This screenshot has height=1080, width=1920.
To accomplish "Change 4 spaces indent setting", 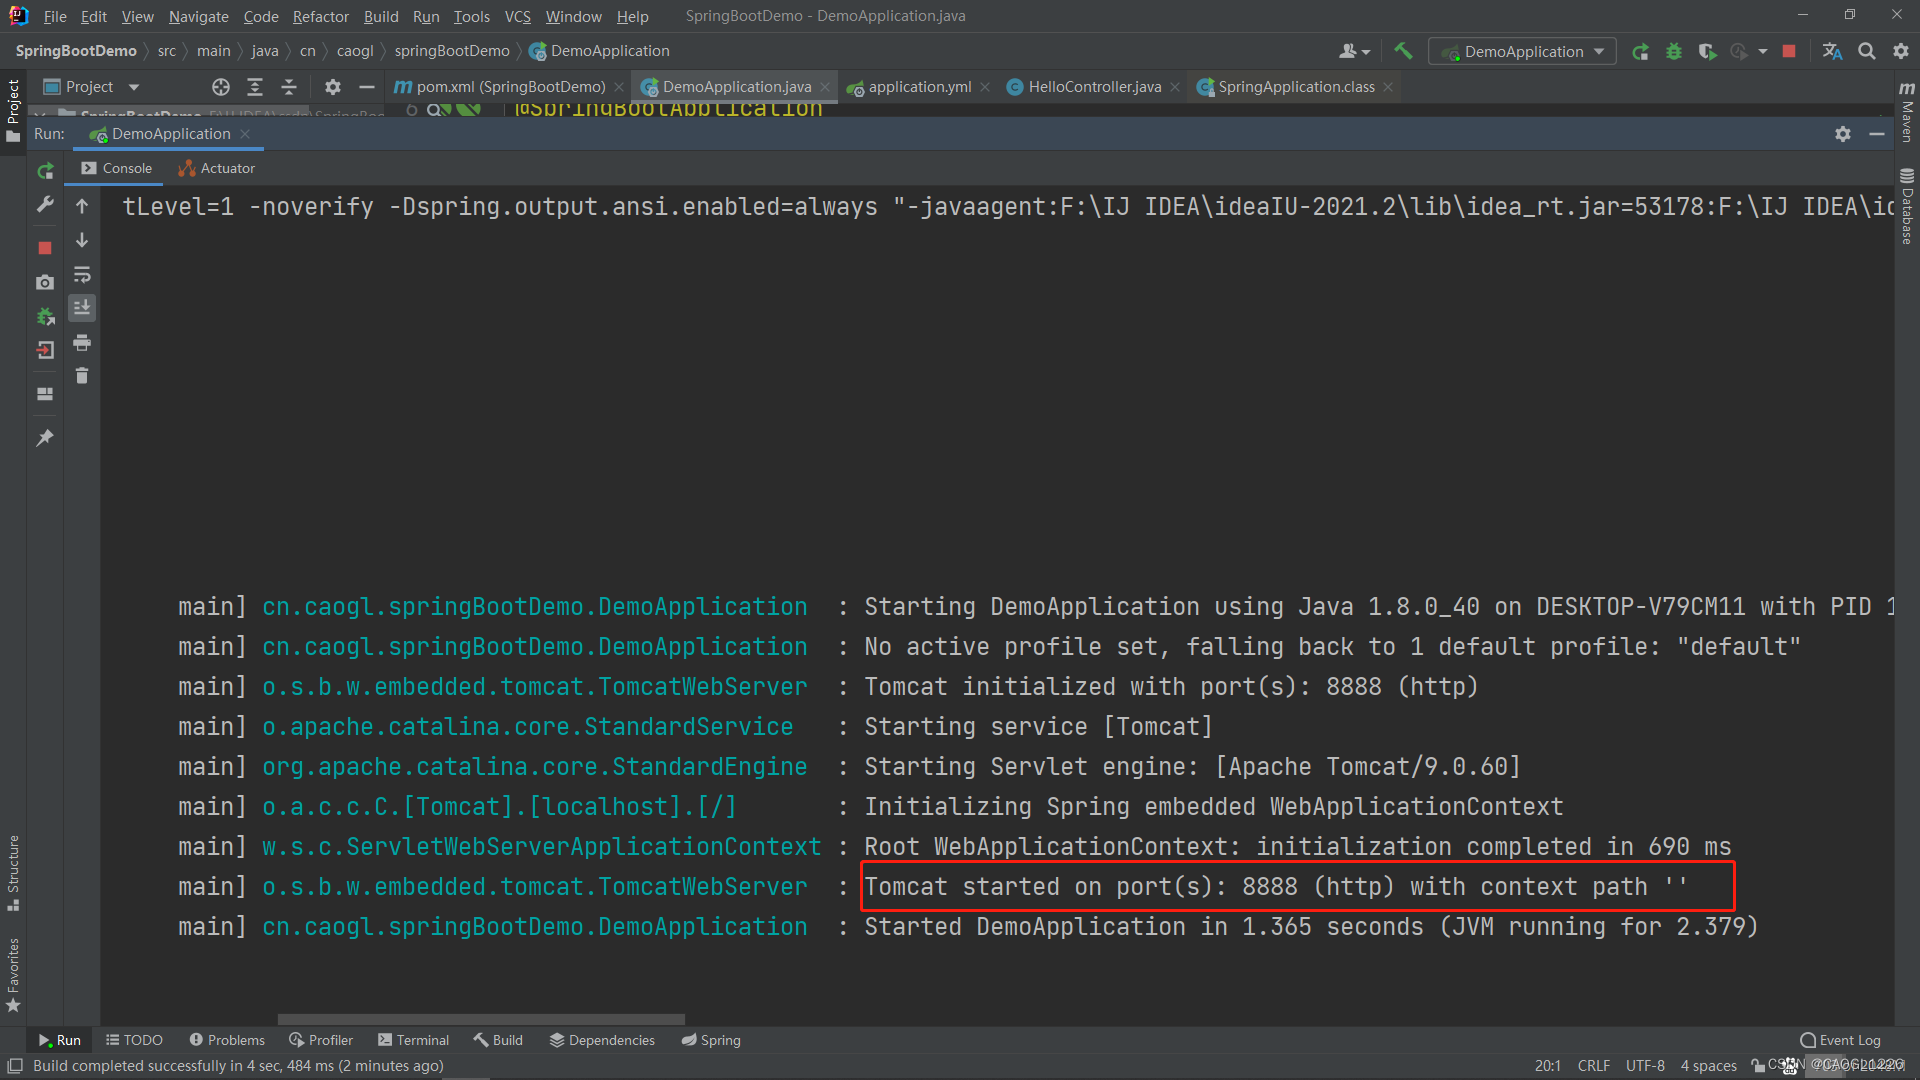I will pyautogui.click(x=1708, y=1066).
